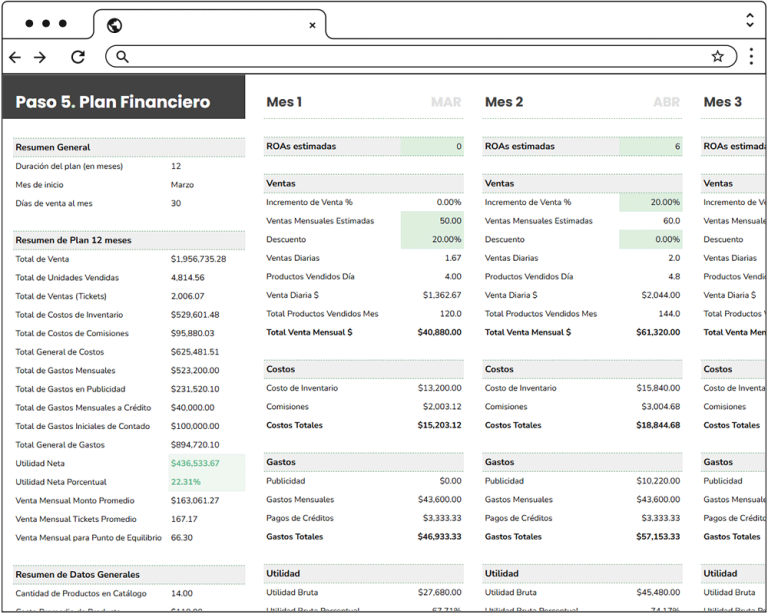Viewport: 768px width, 614px height.
Task: Click the browser back arrow
Action: (x=15, y=57)
